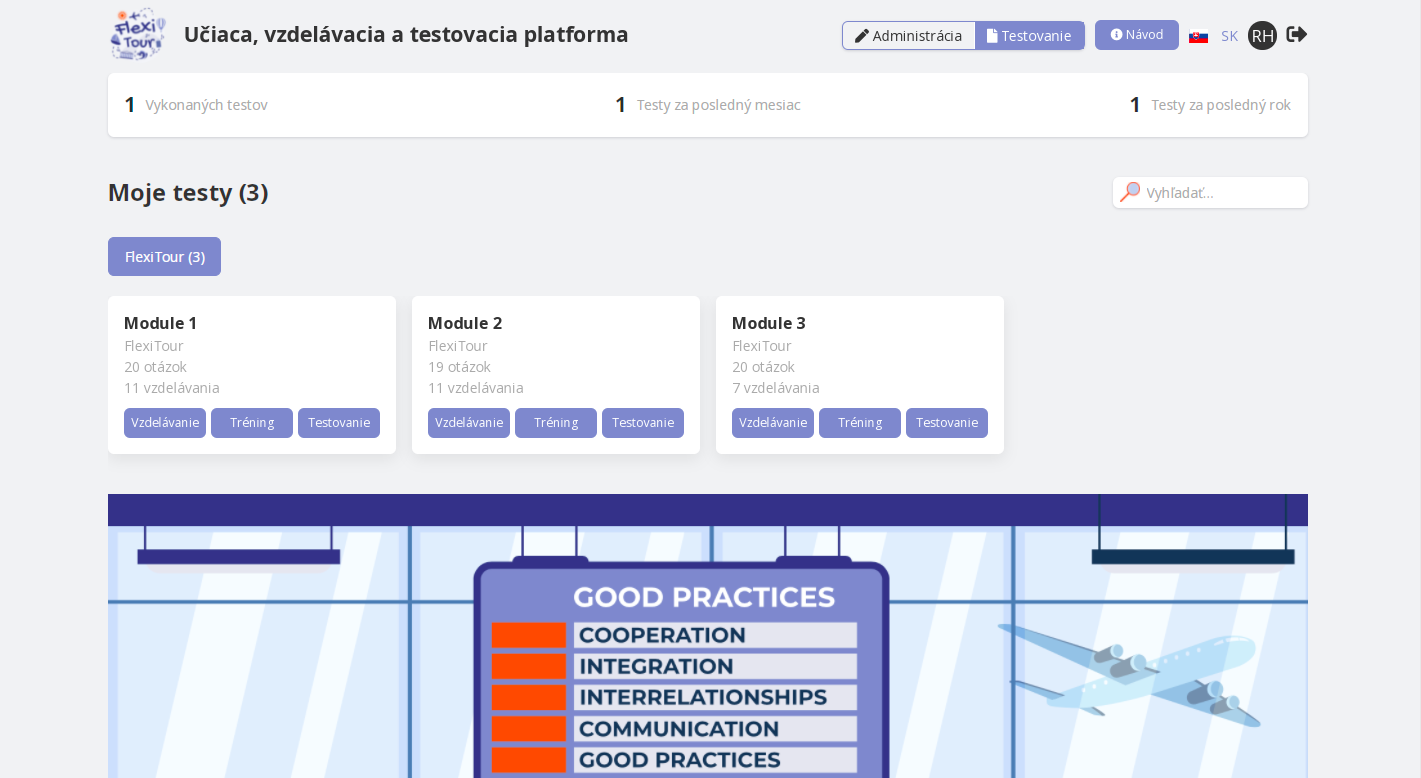
Task: Start Tréning for Module 1
Action: point(252,423)
